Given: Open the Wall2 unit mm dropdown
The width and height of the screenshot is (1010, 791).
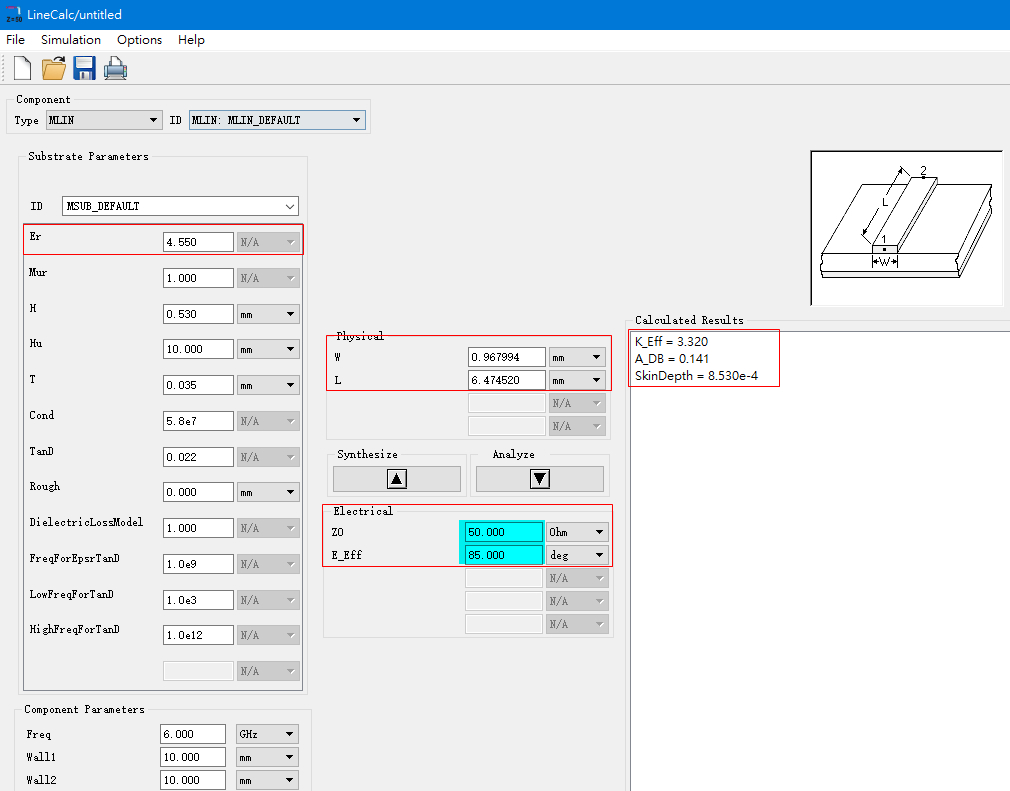Looking at the screenshot, I should (x=267, y=780).
